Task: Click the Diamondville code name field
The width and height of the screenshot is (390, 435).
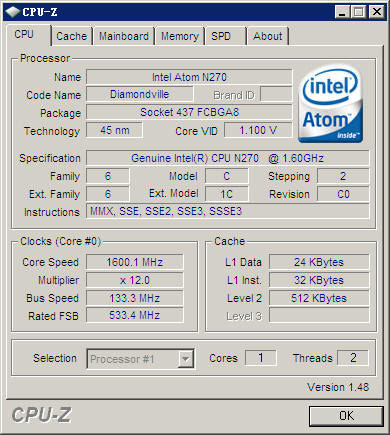Action: point(140,94)
